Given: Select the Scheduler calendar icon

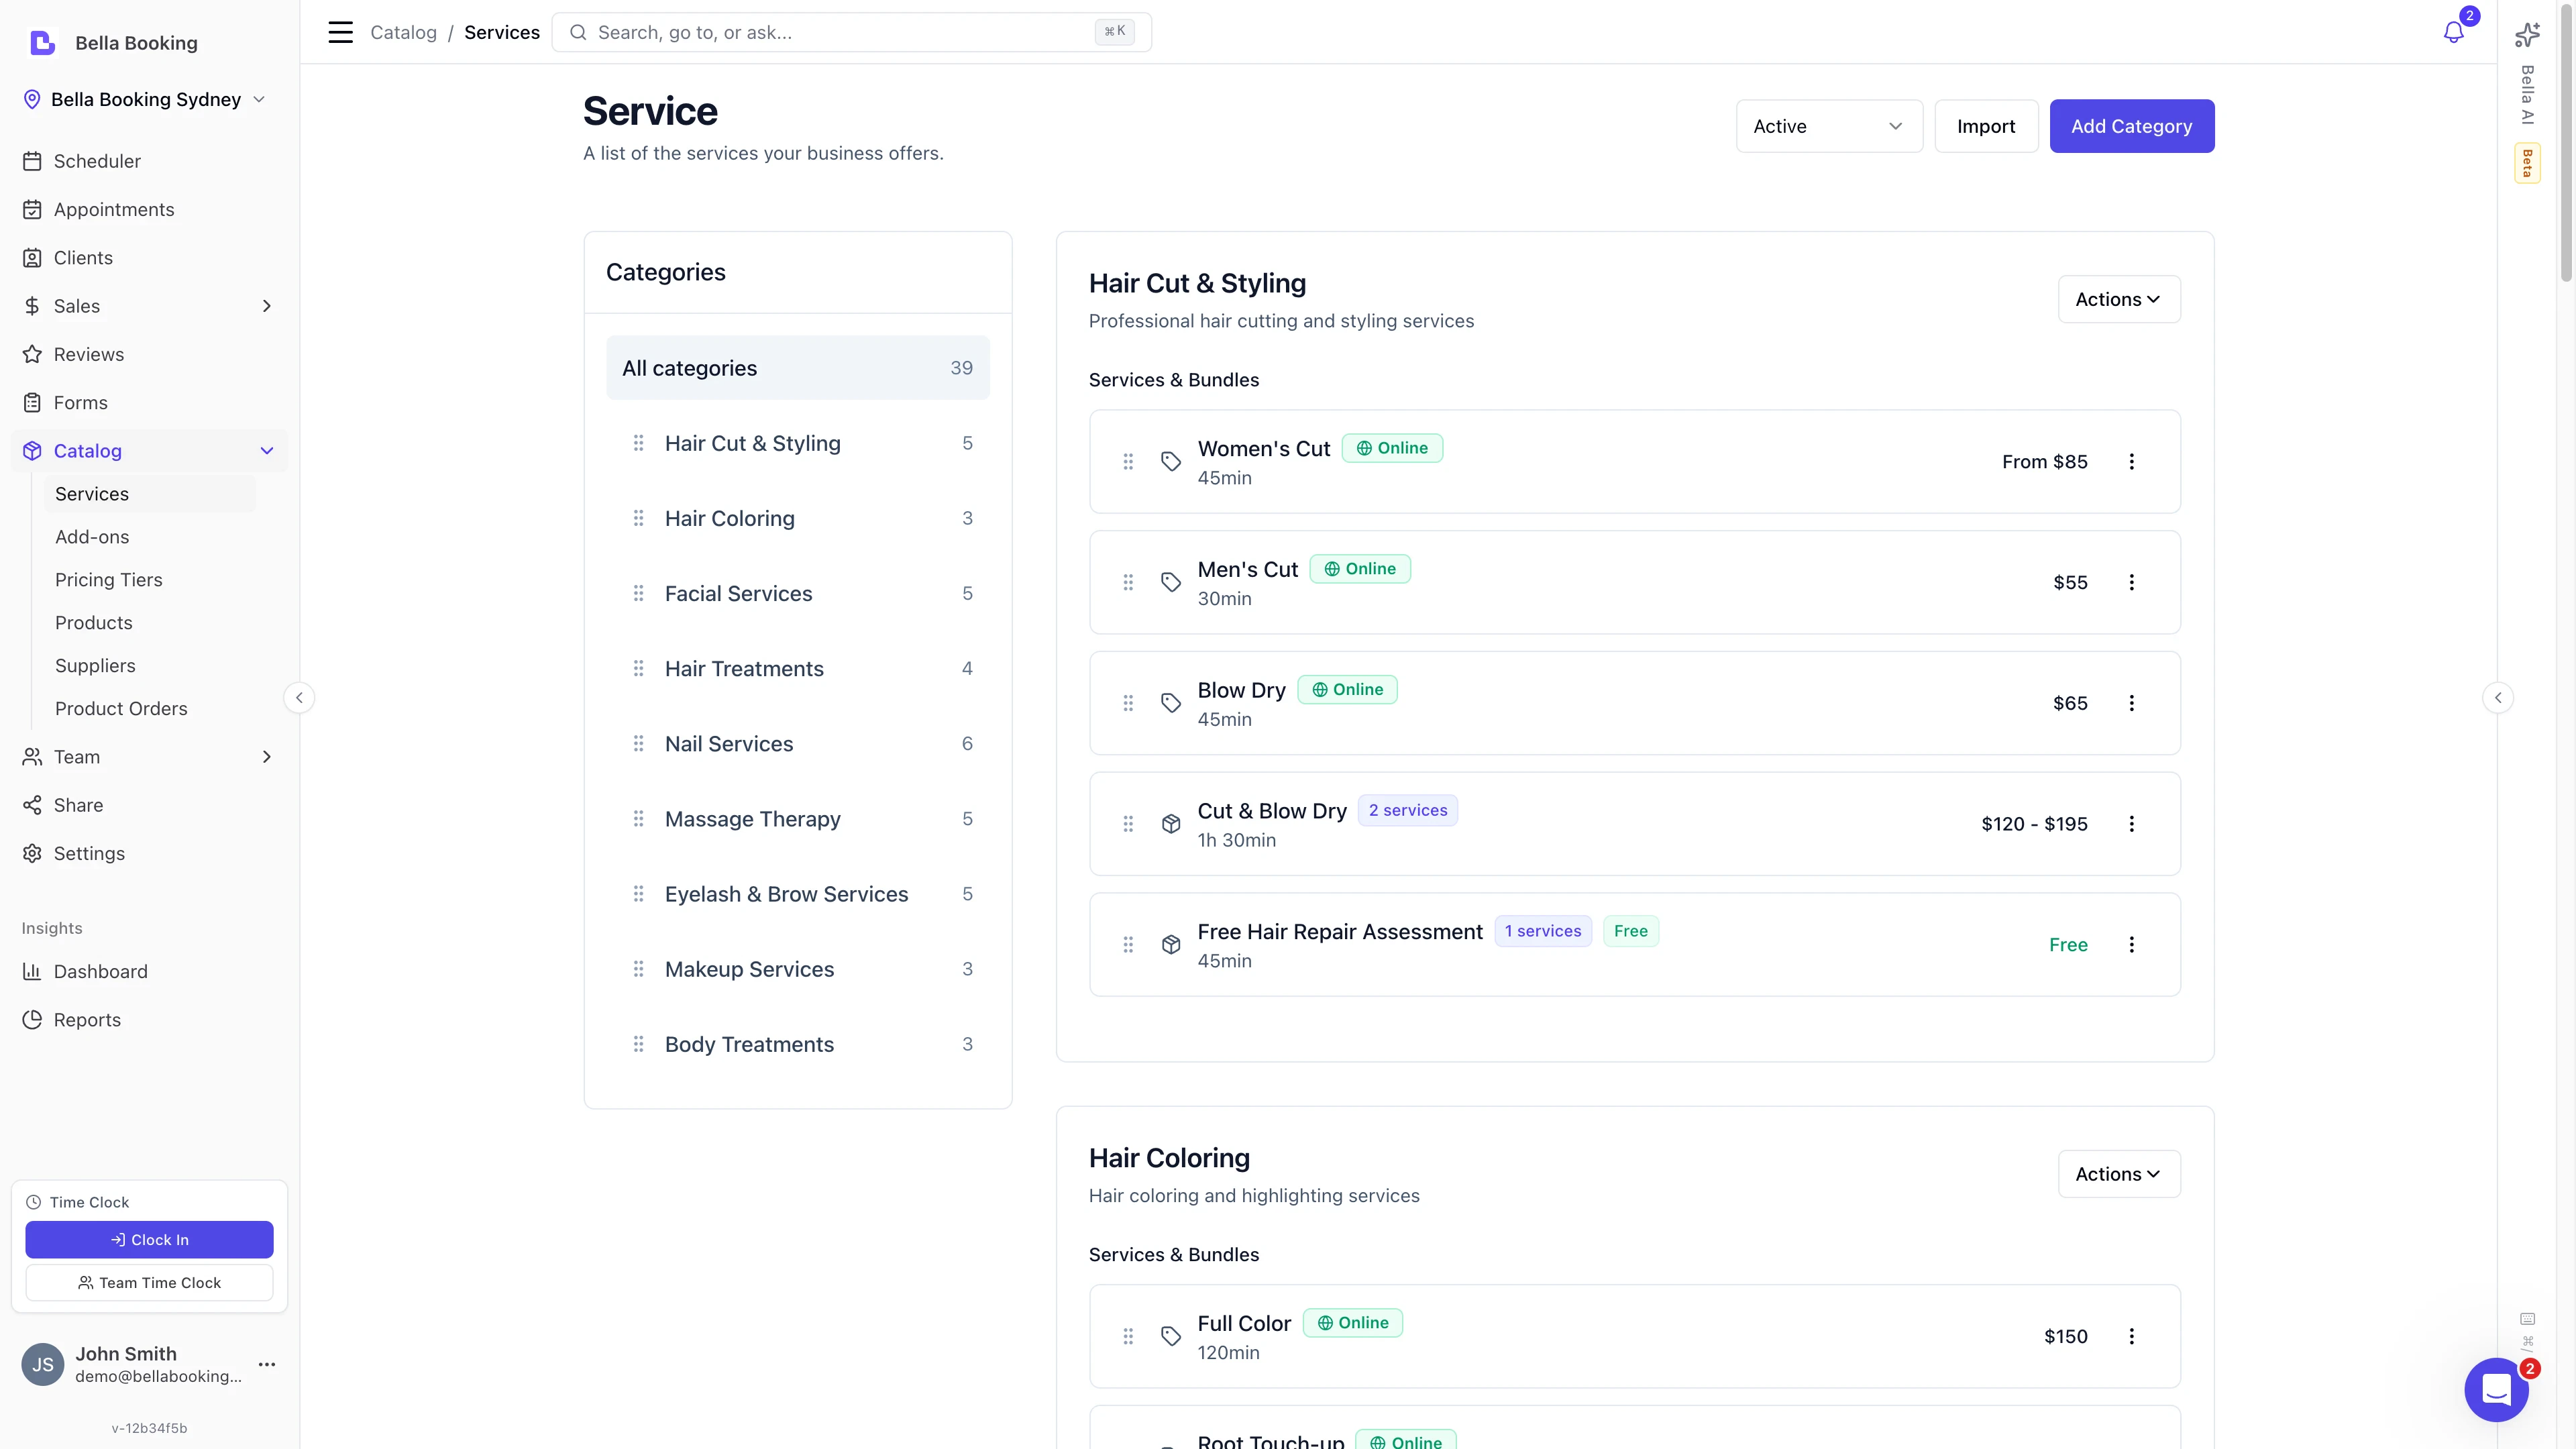Looking at the screenshot, I should point(33,160).
